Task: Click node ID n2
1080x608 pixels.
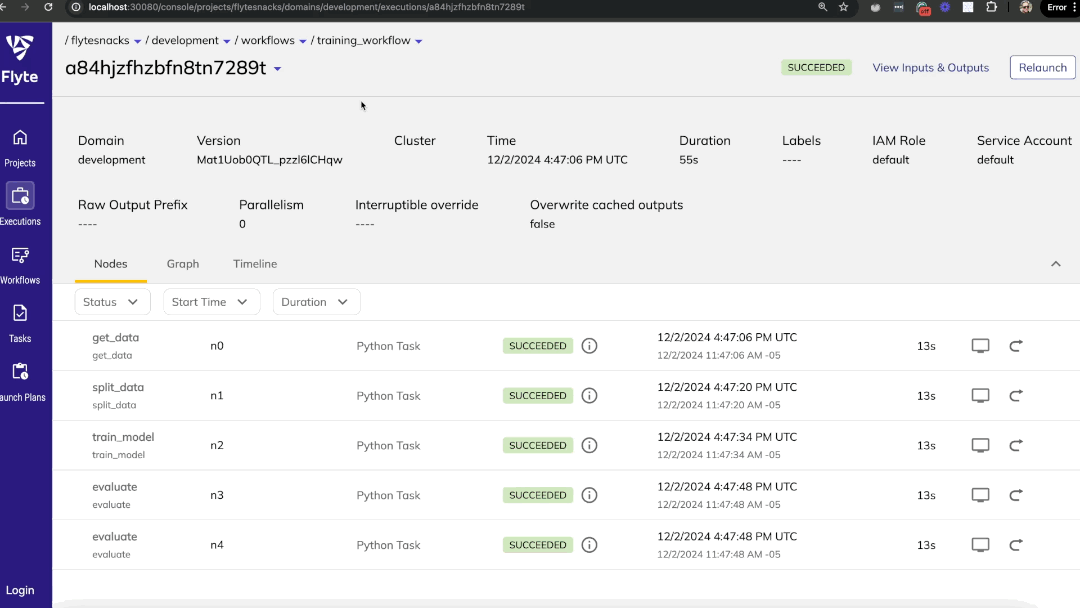Action: [217, 445]
